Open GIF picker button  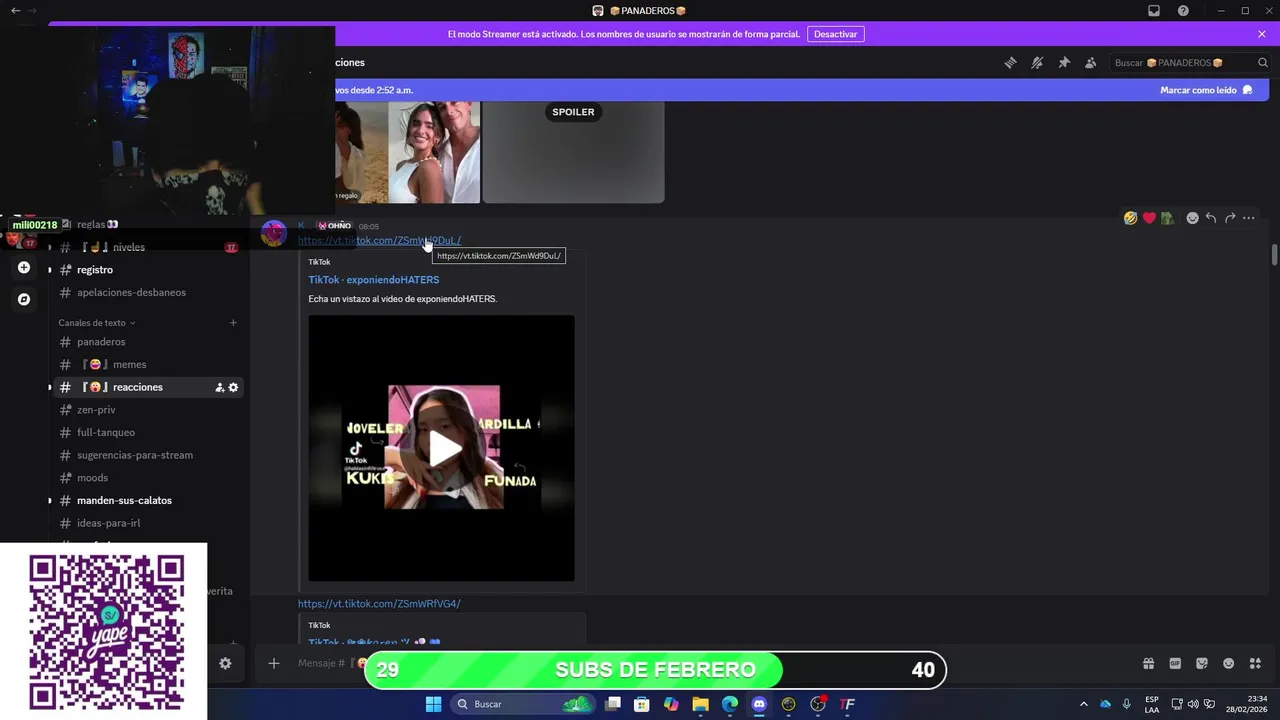(x=1175, y=663)
